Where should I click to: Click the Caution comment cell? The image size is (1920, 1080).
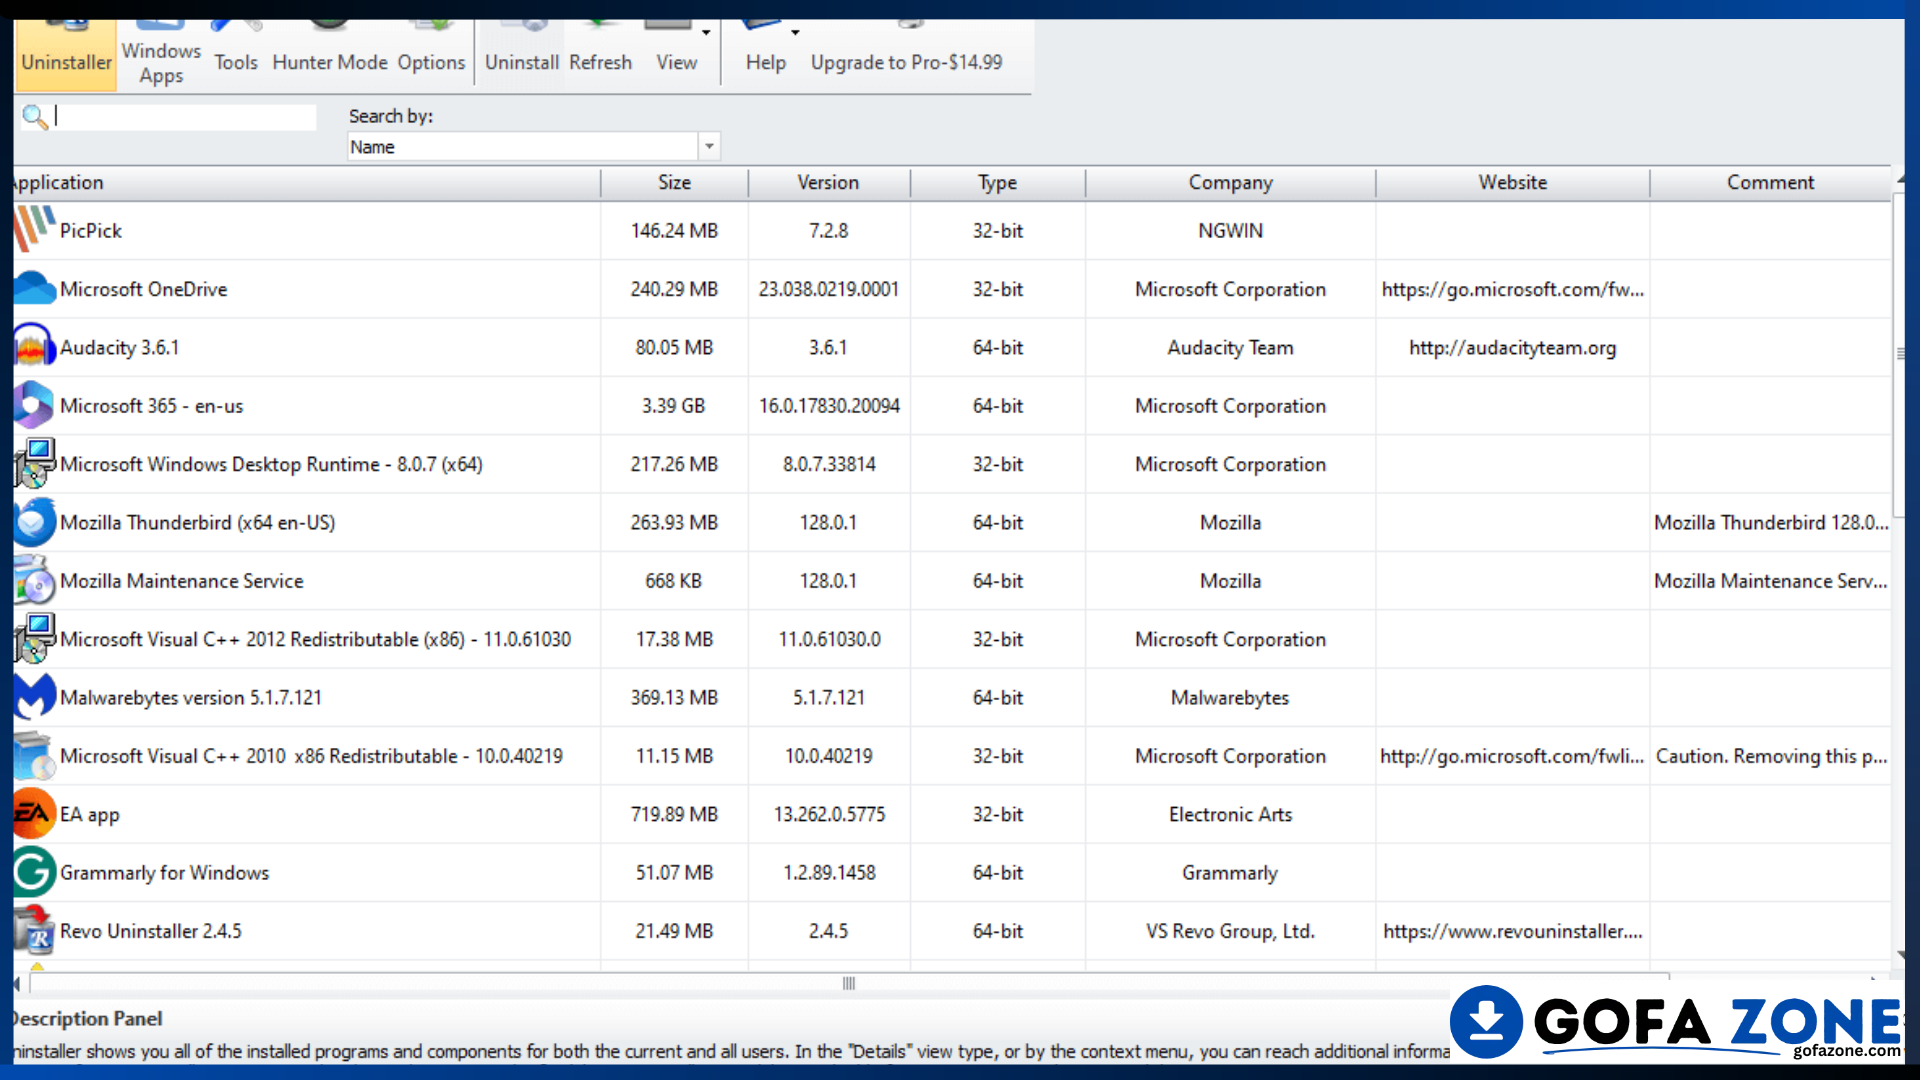click(1771, 756)
